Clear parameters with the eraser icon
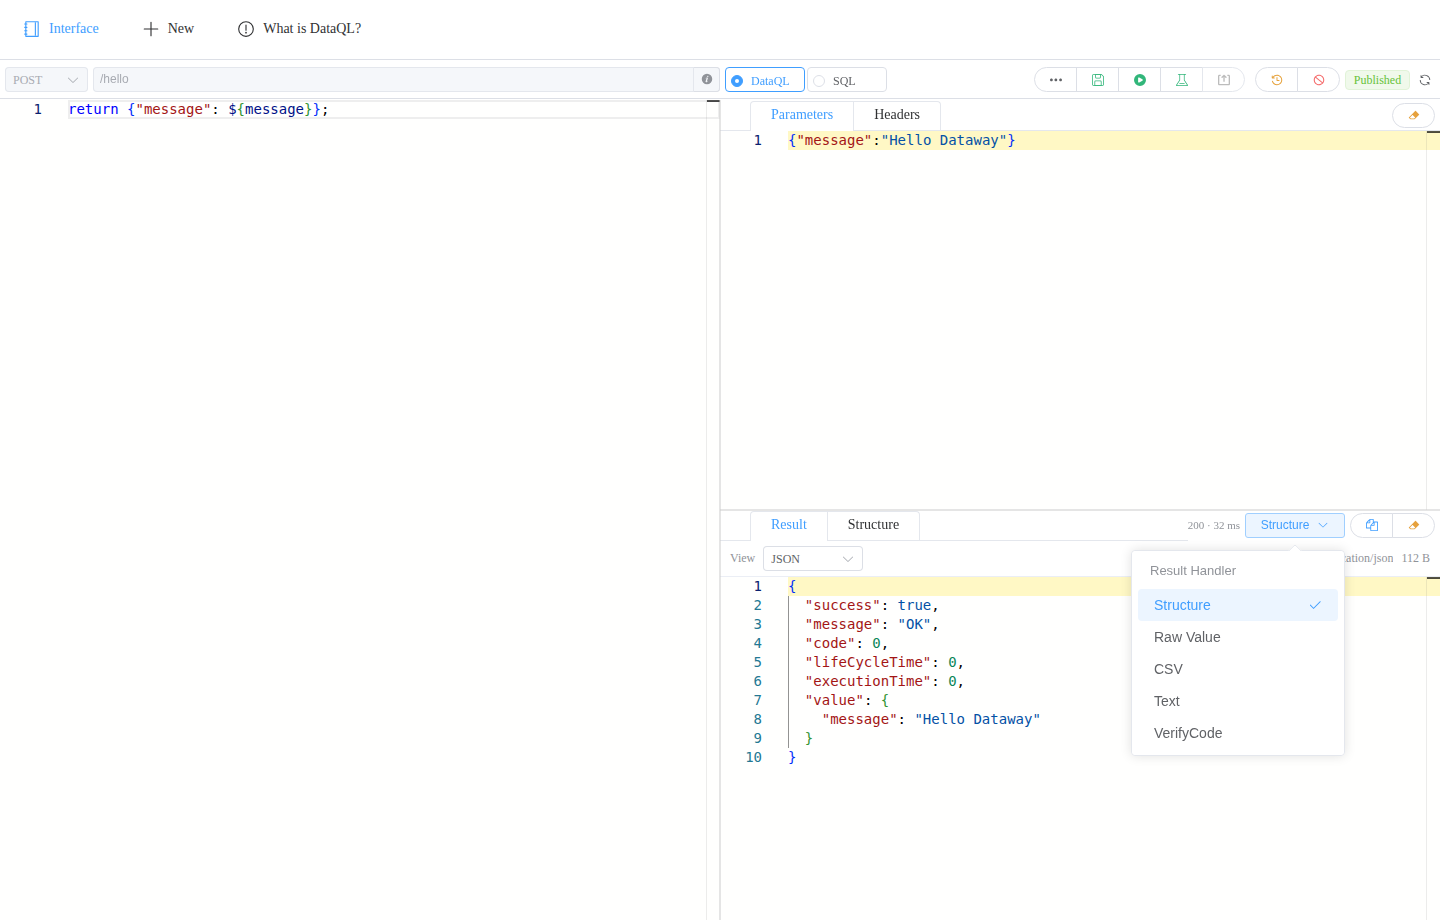The width and height of the screenshot is (1440, 920). (1413, 115)
